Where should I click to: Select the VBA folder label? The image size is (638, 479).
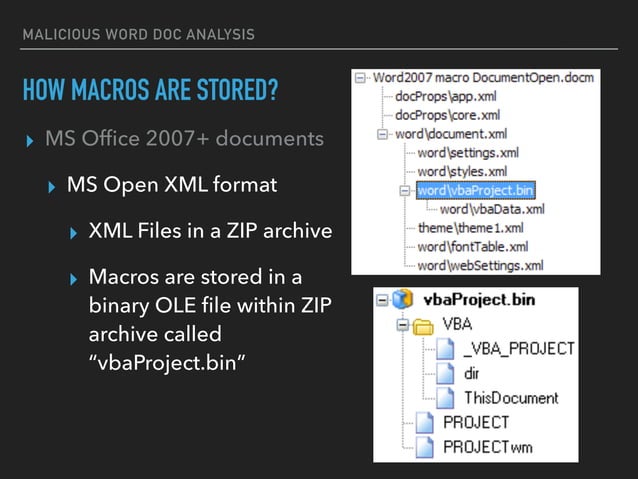pos(457,324)
